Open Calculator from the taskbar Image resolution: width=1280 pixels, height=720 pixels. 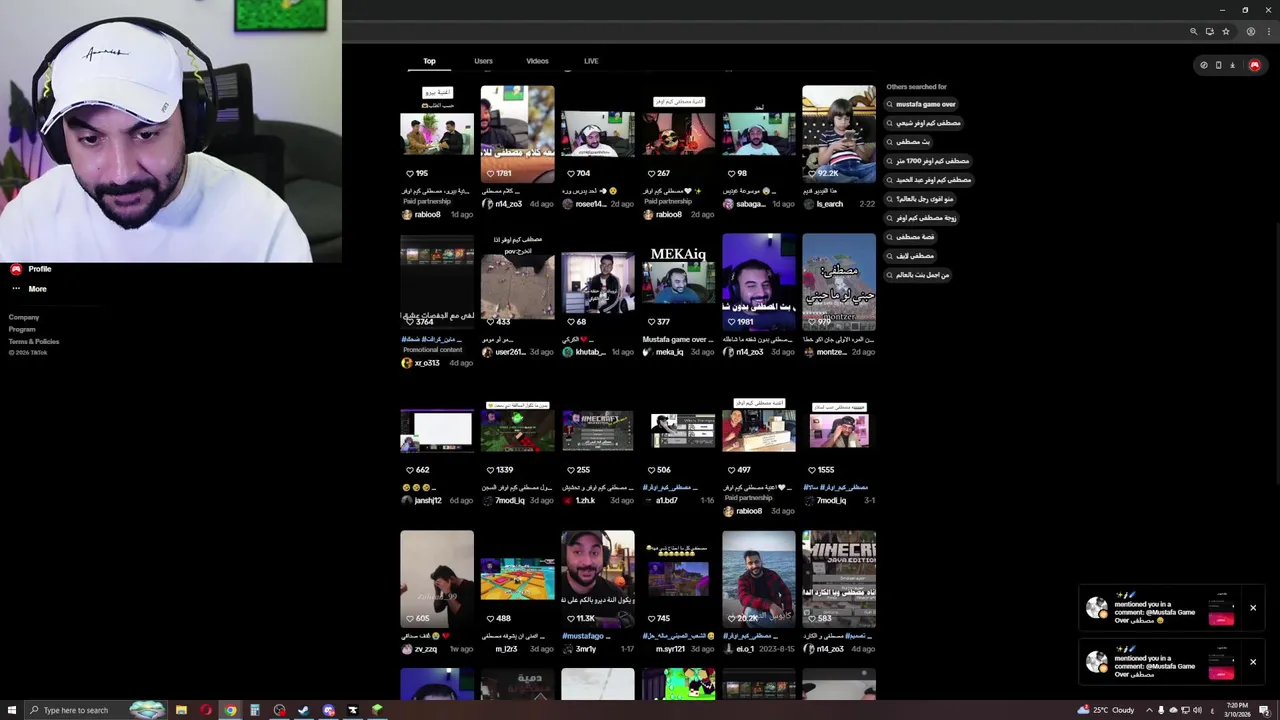(255, 710)
